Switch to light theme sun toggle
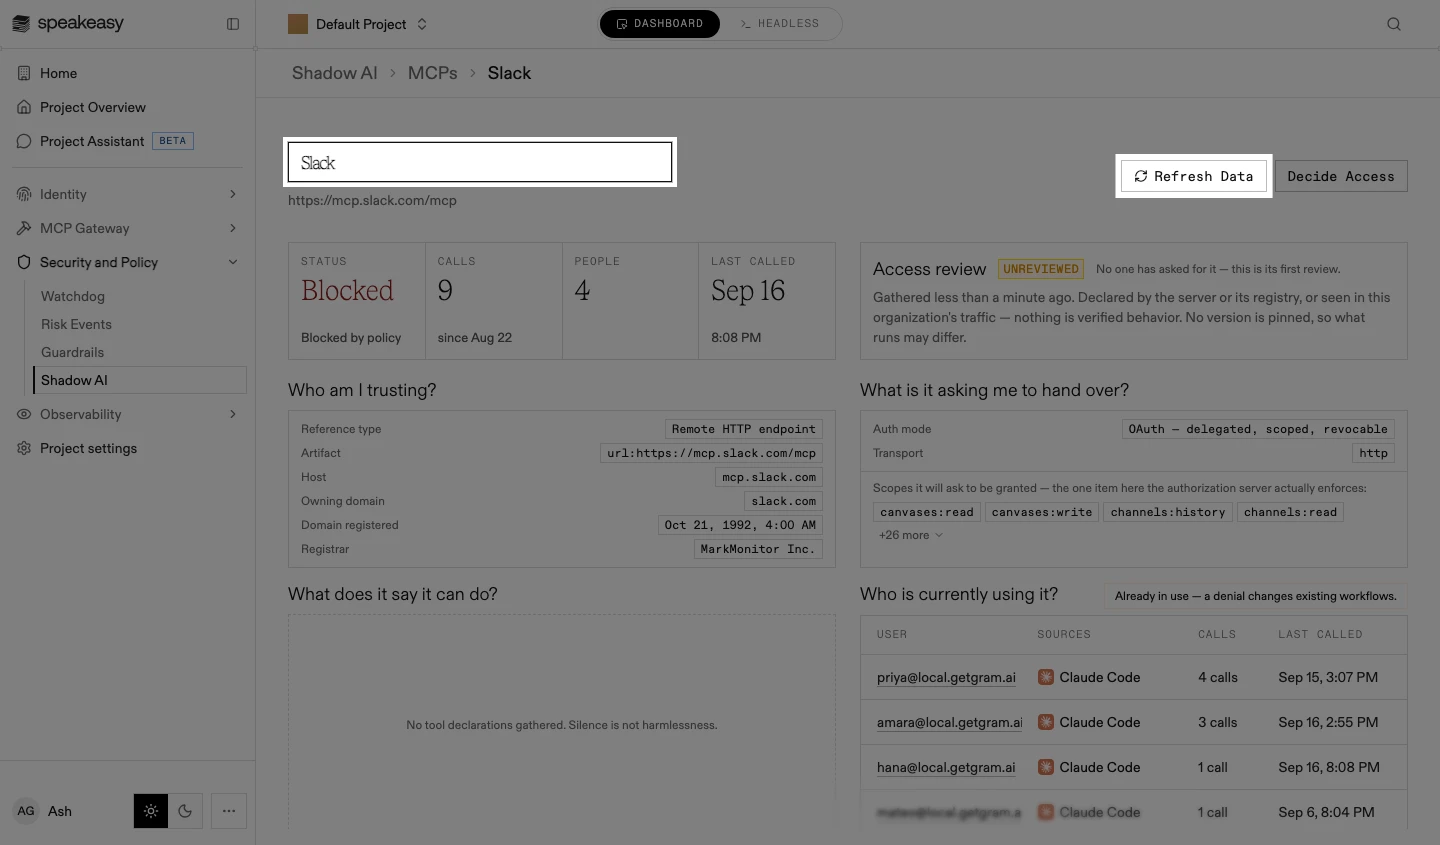Viewport: 1440px width, 845px height. click(x=151, y=811)
